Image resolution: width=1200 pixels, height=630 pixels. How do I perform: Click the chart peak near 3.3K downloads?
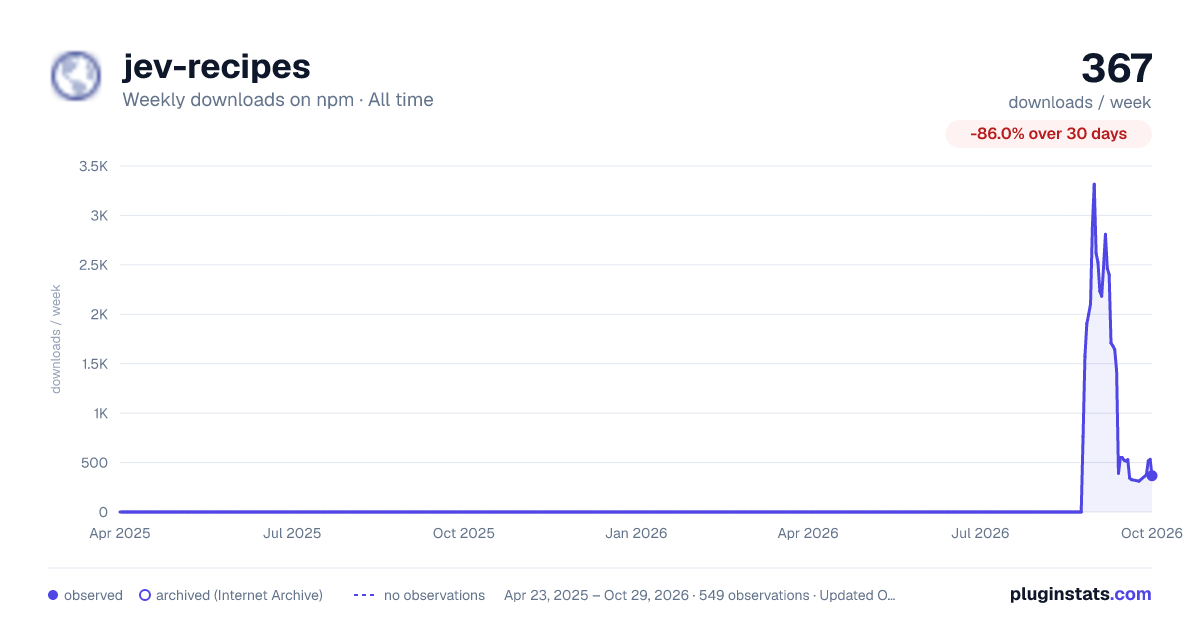coord(1094,185)
